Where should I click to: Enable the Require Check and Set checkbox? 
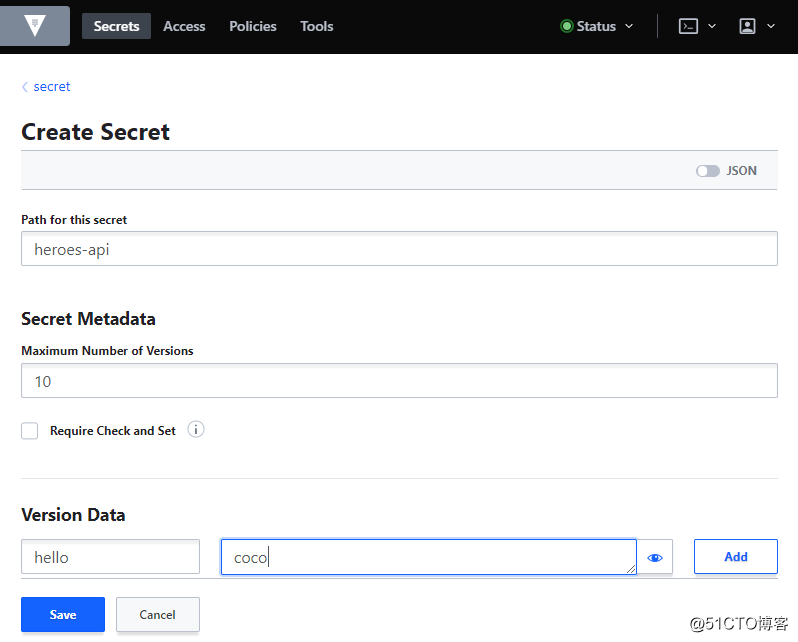click(30, 430)
